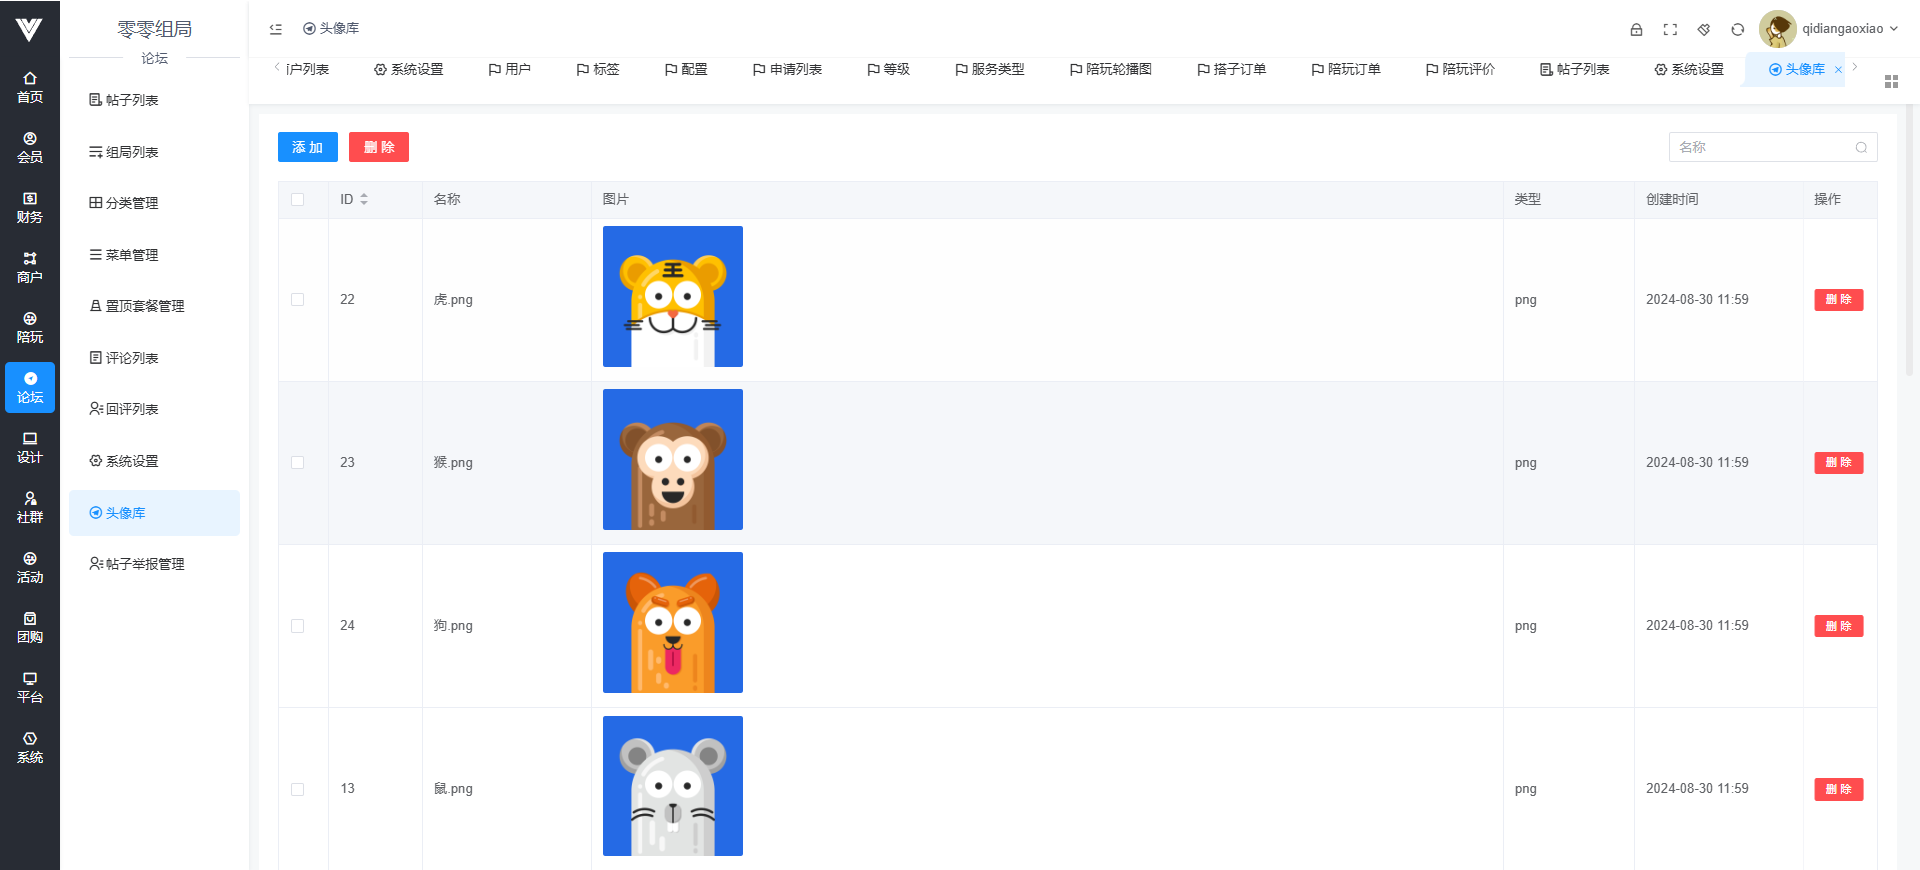Image resolution: width=1920 pixels, height=870 pixels.
Task: Tick the checkbox for 狗.png row
Action: tap(298, 626)
